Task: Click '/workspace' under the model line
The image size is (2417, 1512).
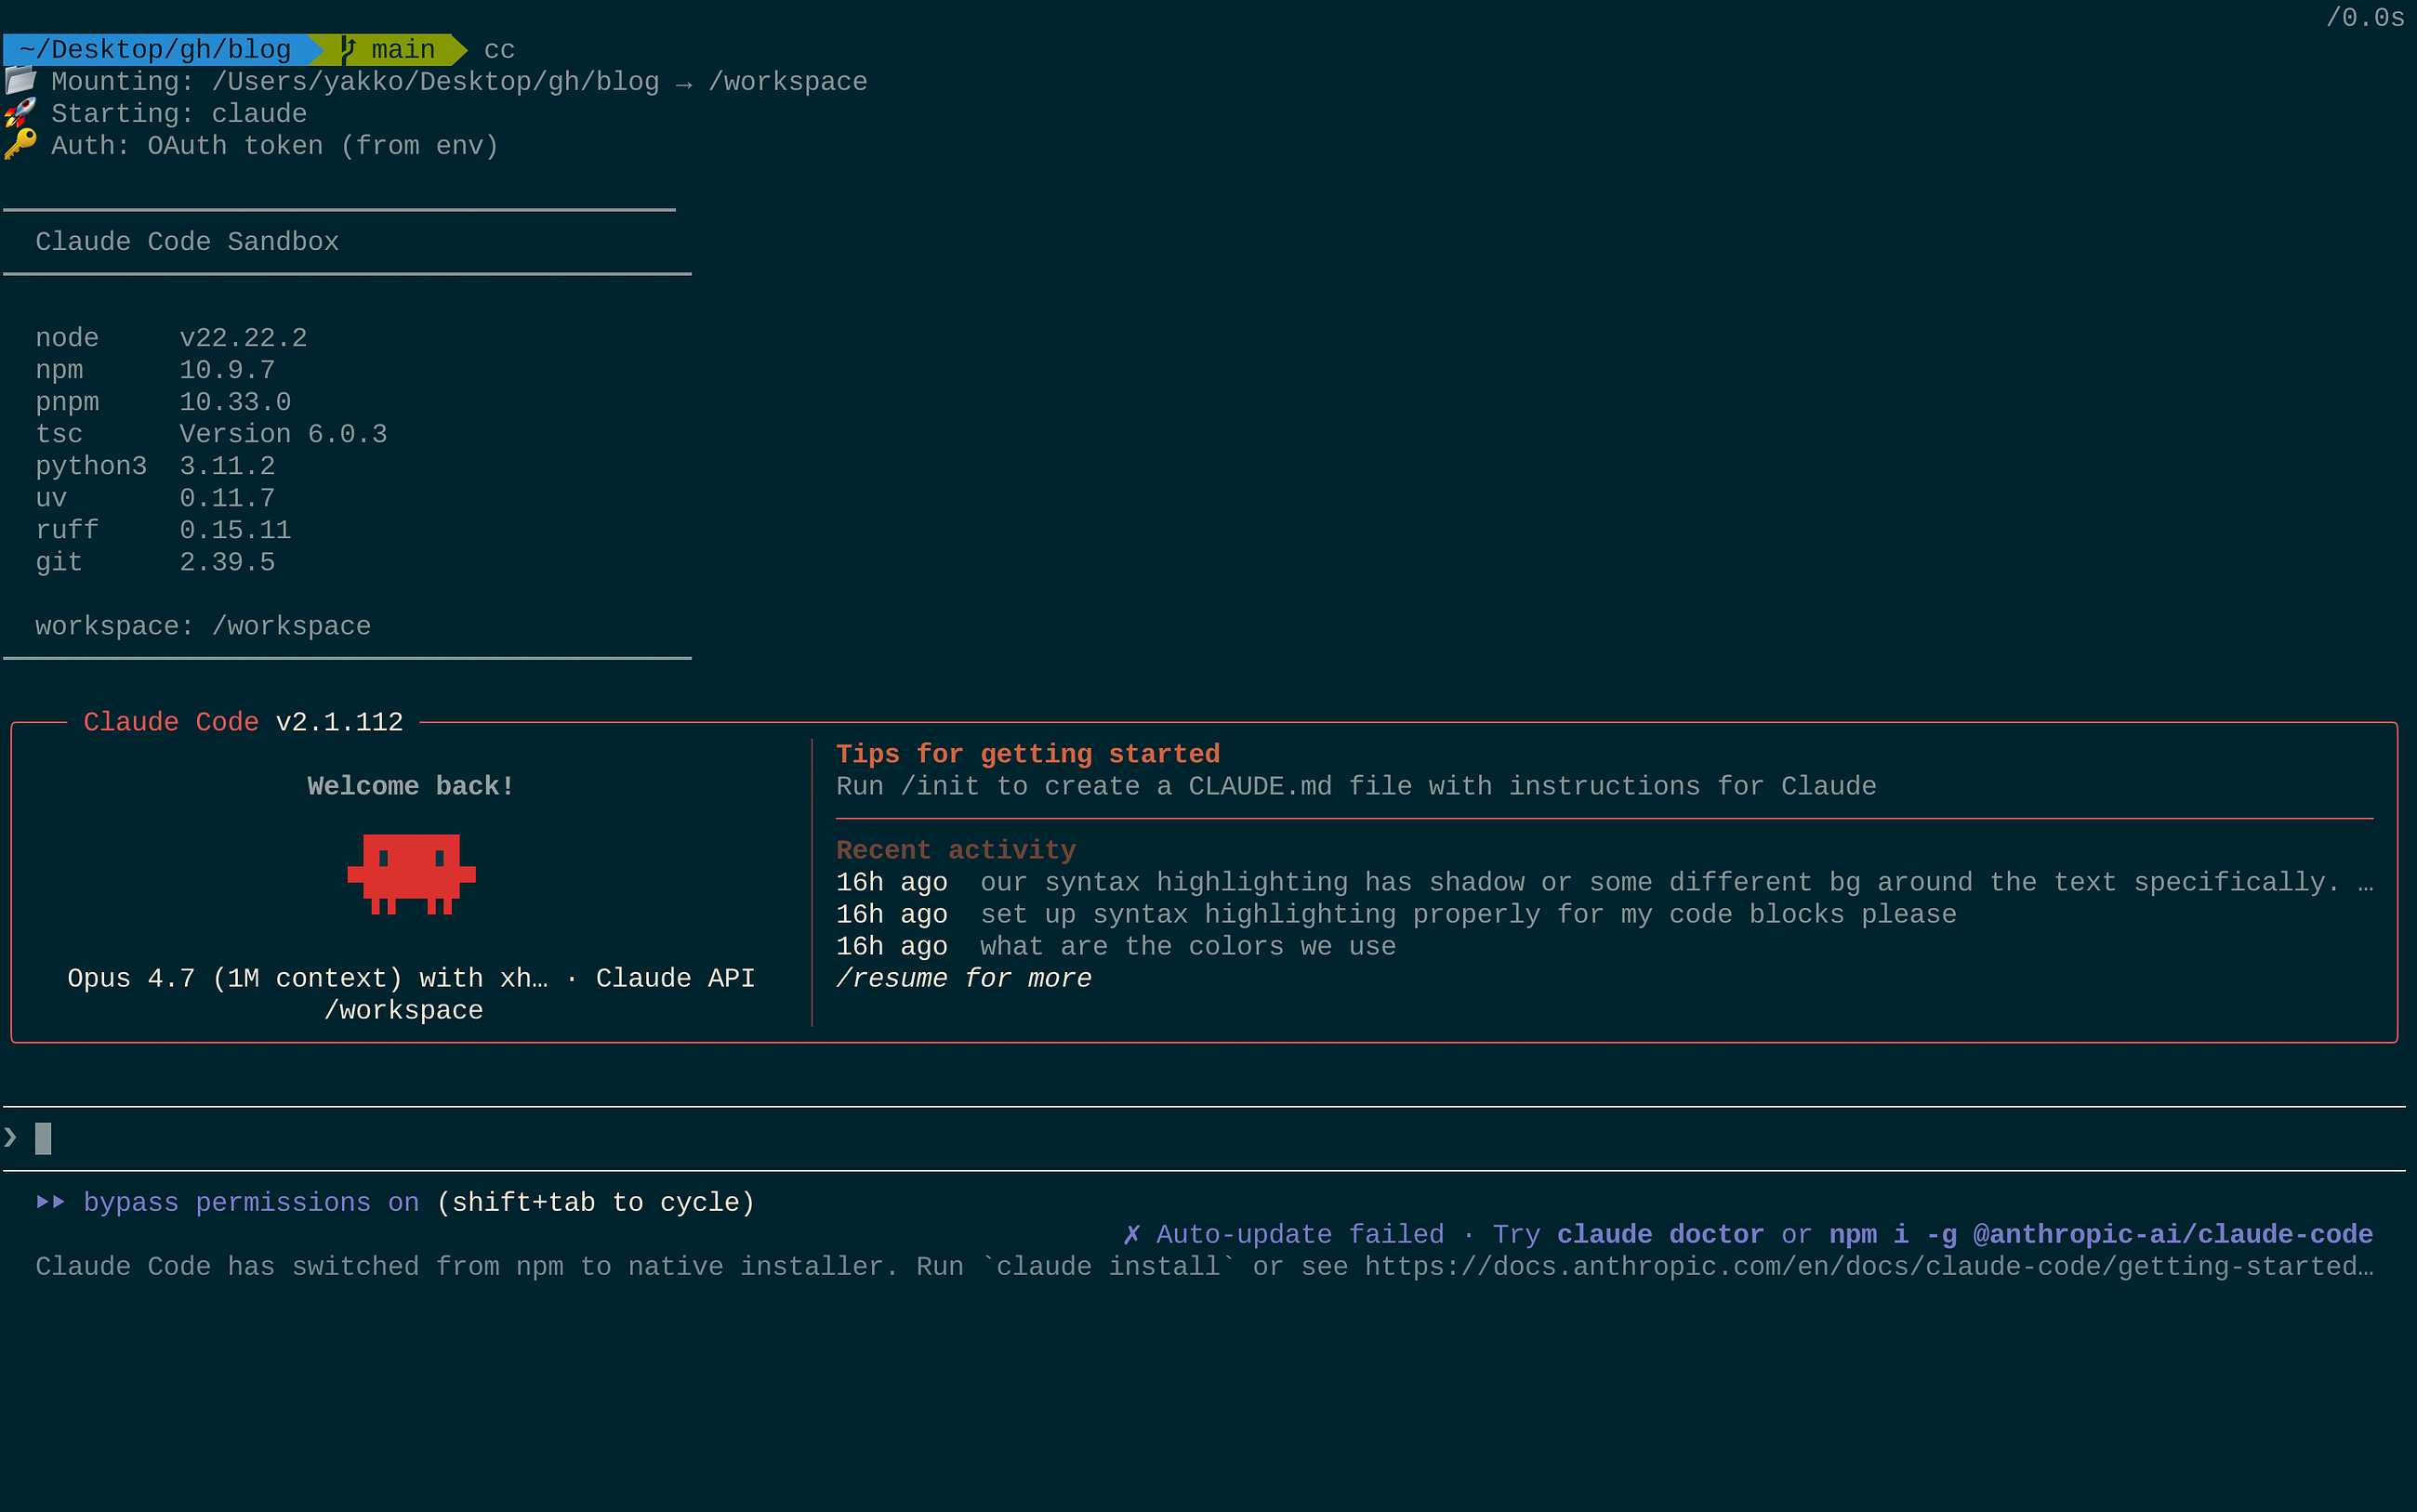Action: click(x=403, y=1010)
